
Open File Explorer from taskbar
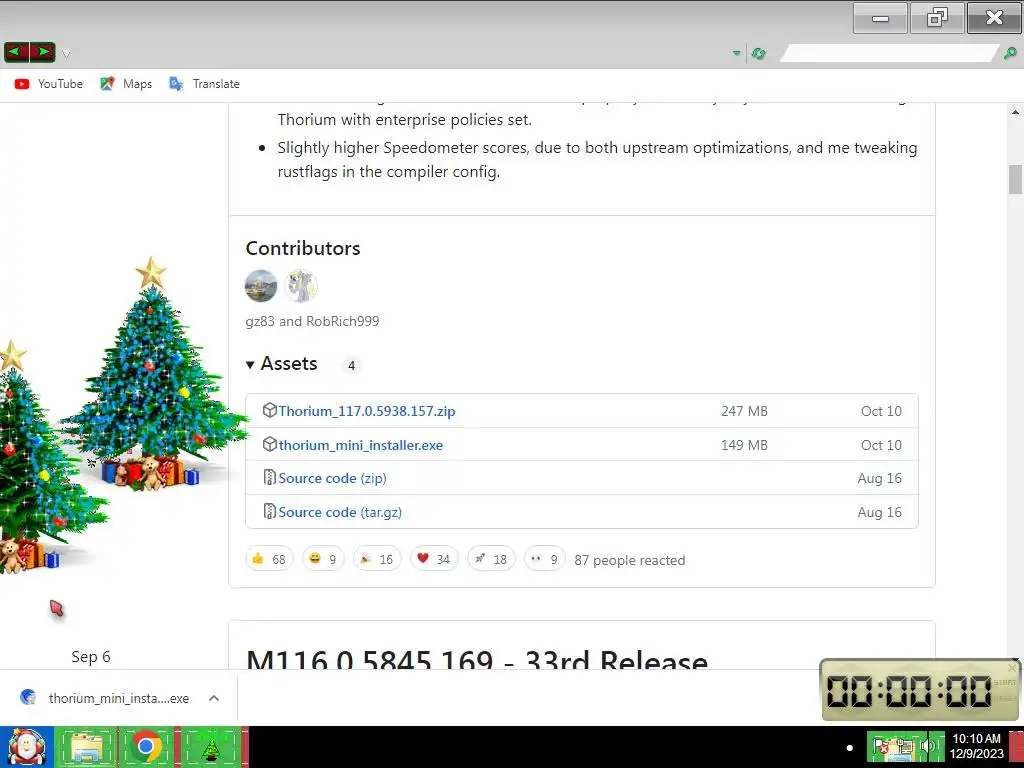[86, 747]
